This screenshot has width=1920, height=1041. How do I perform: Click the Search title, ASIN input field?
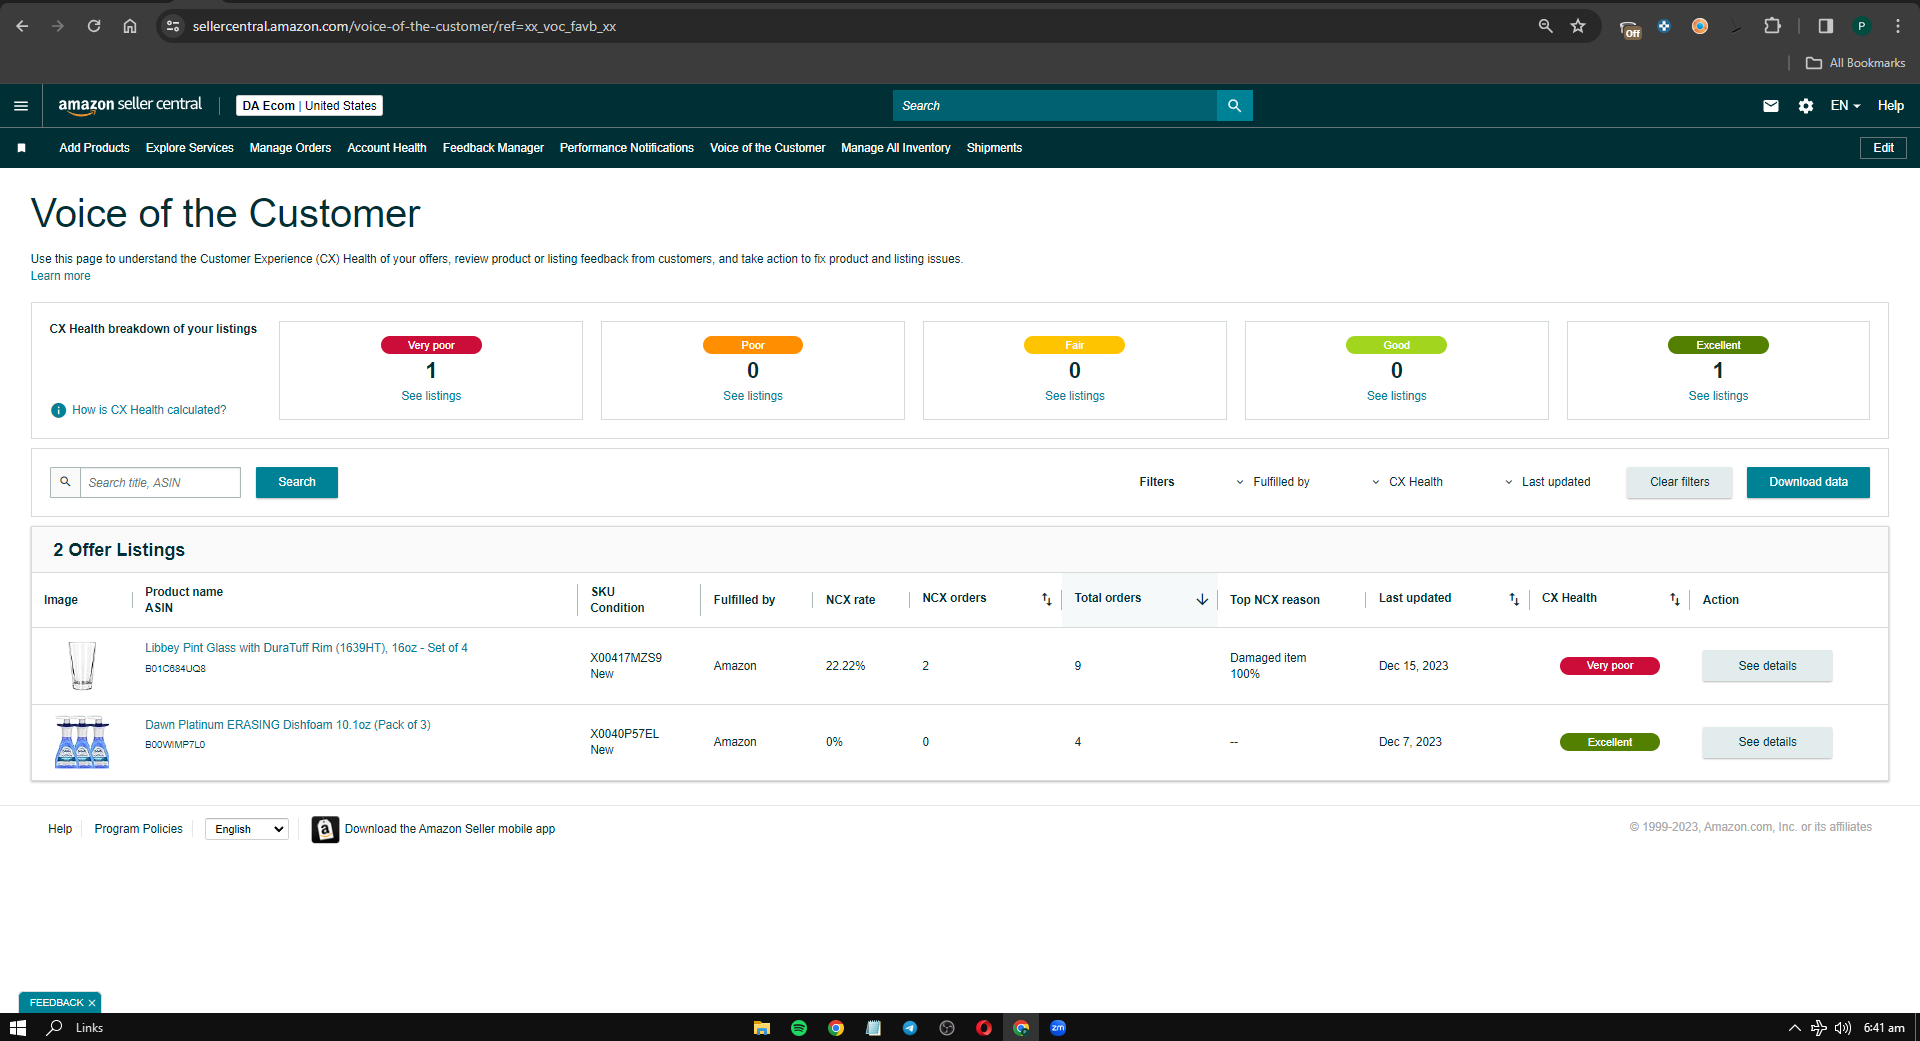[160, 482]
